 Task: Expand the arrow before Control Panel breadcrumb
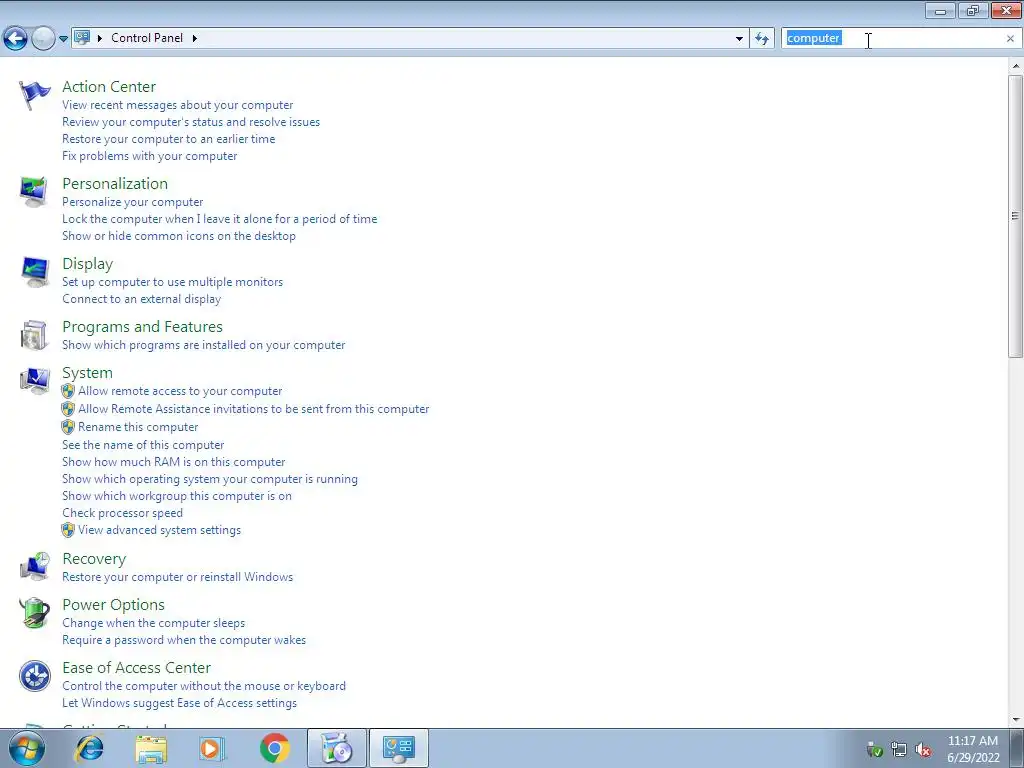[100, 38]
